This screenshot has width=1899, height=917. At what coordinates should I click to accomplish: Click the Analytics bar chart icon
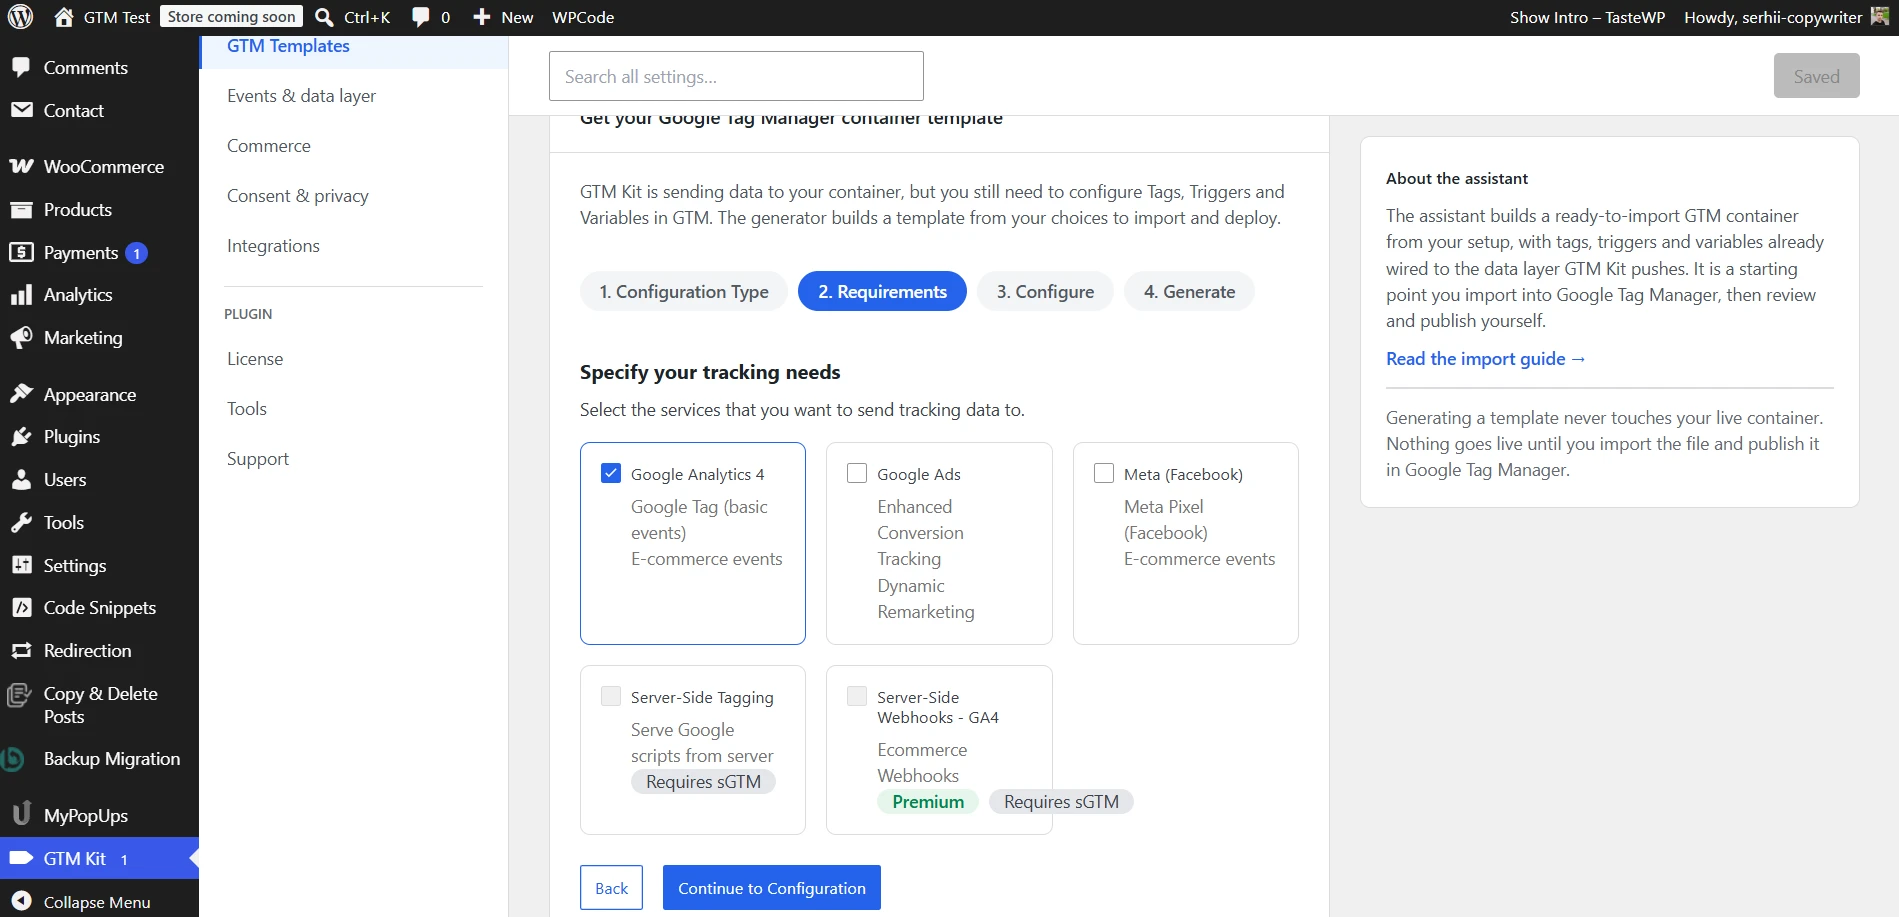click(x=21, y=295)
